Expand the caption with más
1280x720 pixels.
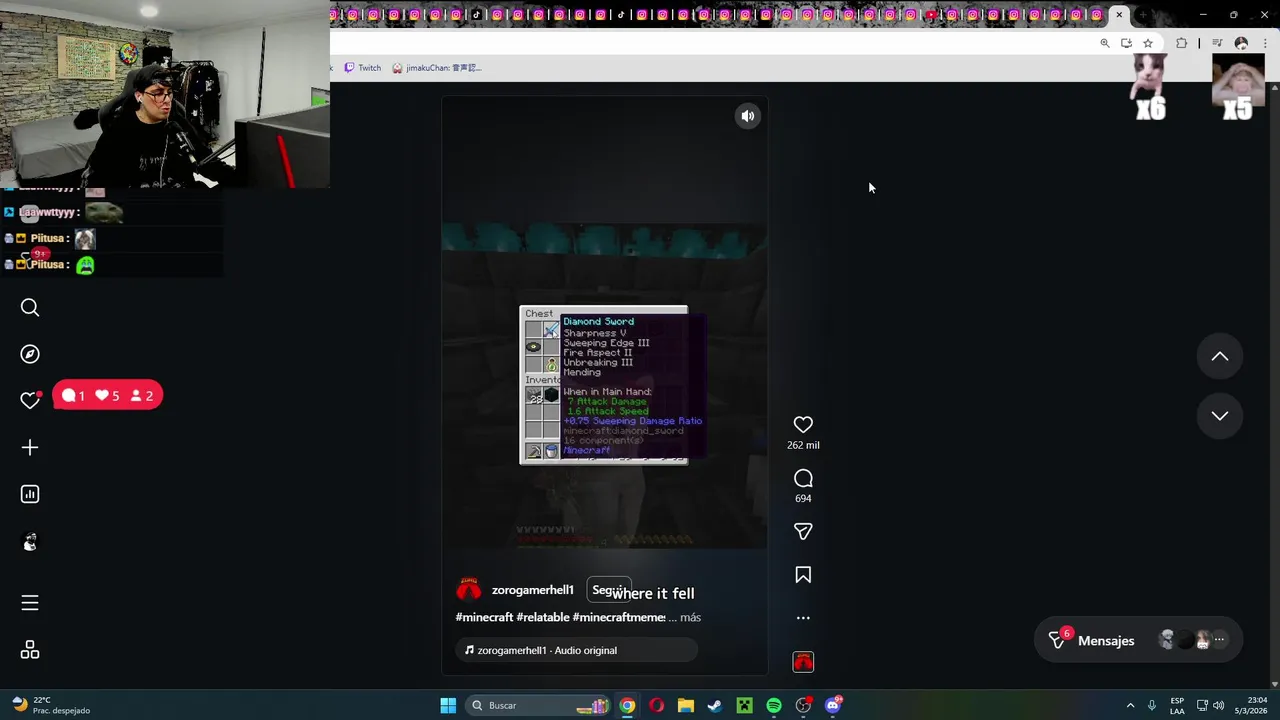[690, 617]
